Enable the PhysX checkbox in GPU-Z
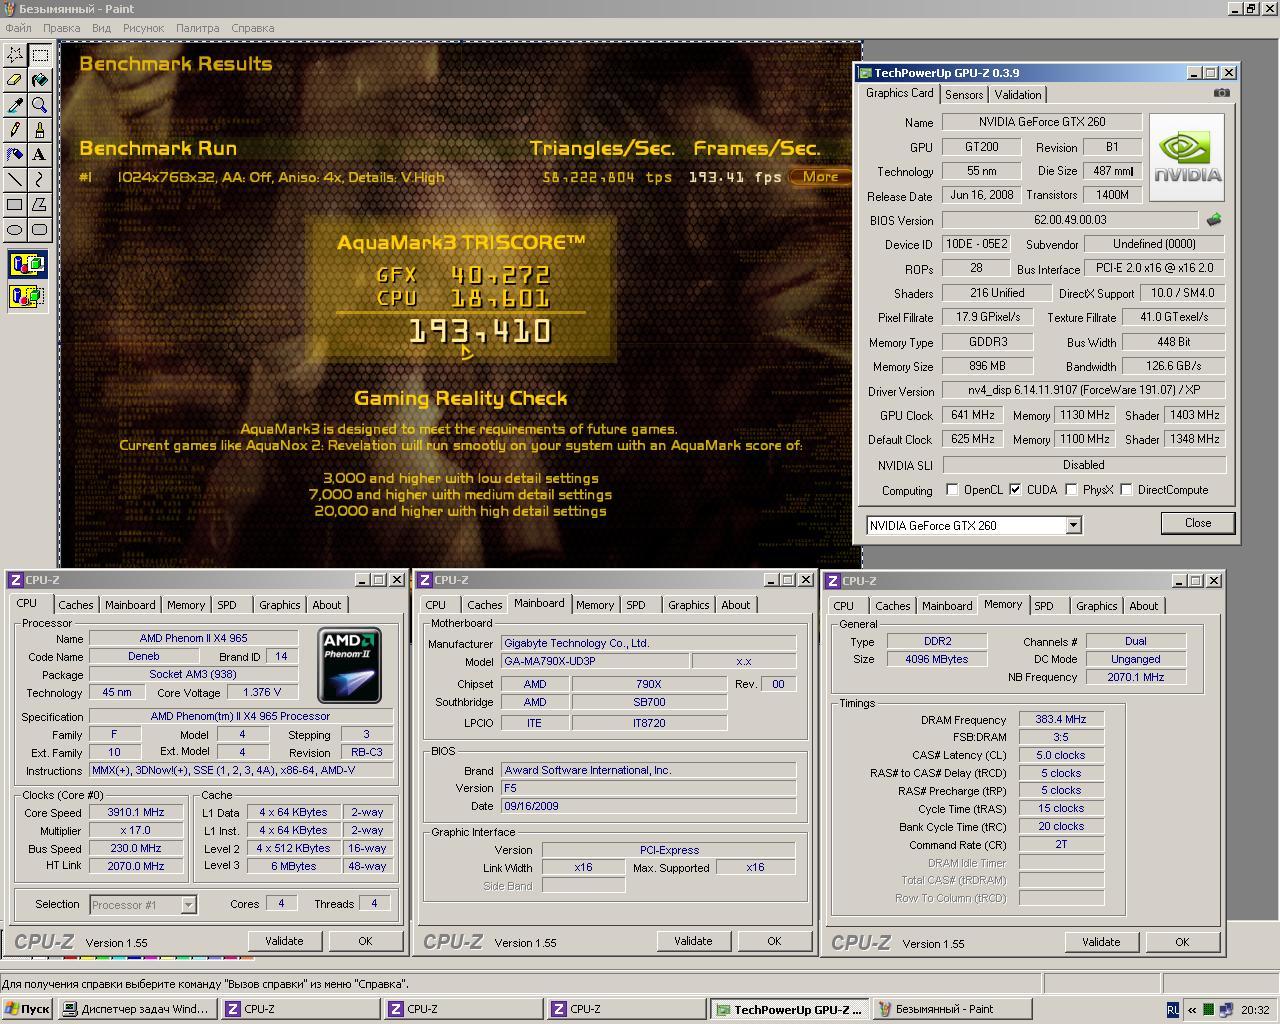 coord(1071,490)
